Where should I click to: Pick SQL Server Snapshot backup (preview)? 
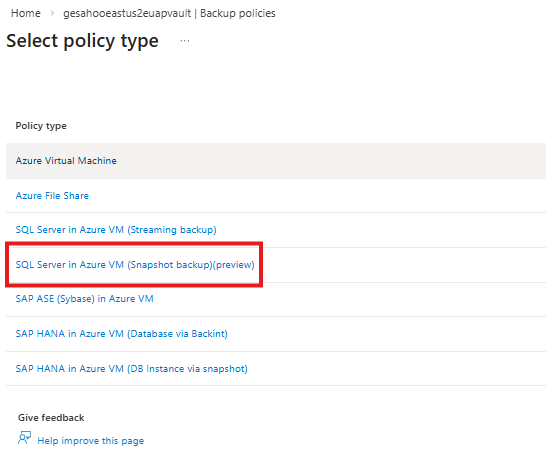pos(135,265)
